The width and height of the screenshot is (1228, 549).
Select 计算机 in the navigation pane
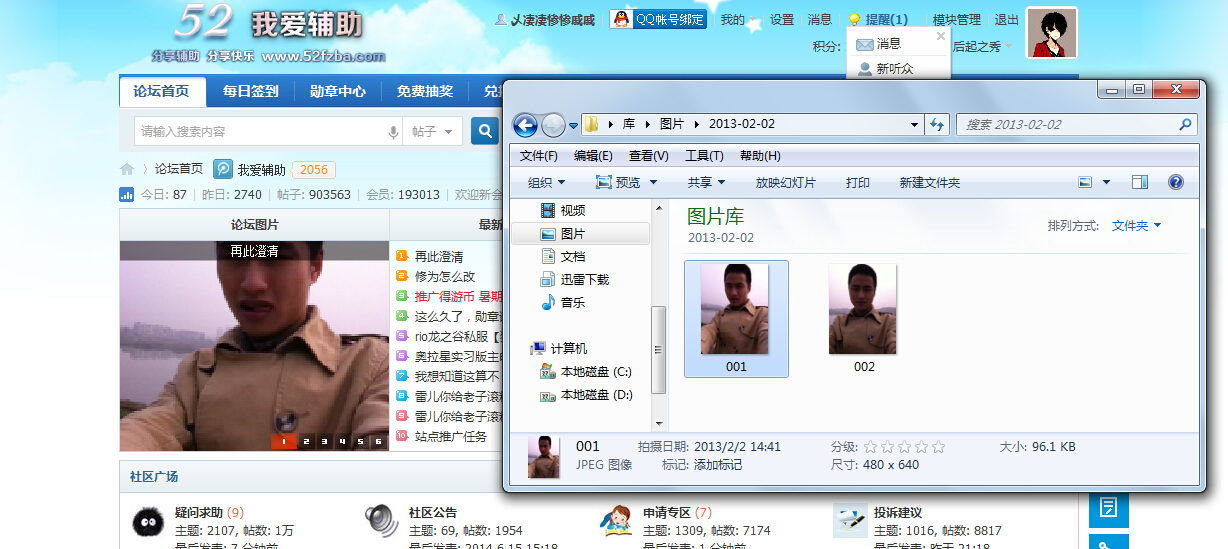pyautogui.click(x=568, y=348)
